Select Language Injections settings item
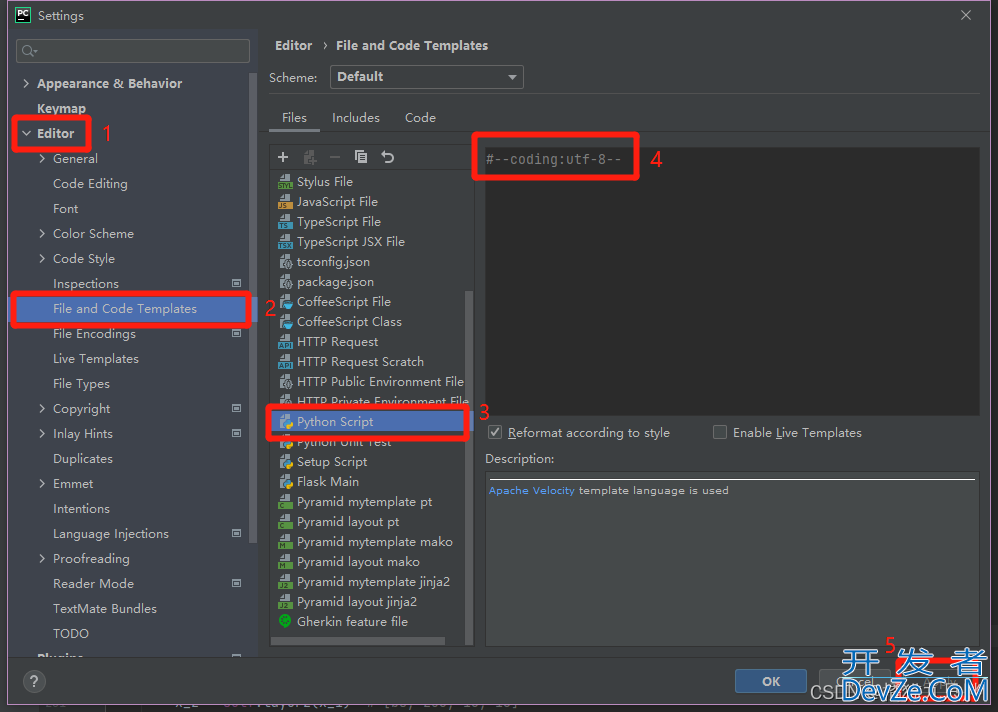The width and height of the screenshot is (998, 712). pyautogui.click(x=111, y=534)
